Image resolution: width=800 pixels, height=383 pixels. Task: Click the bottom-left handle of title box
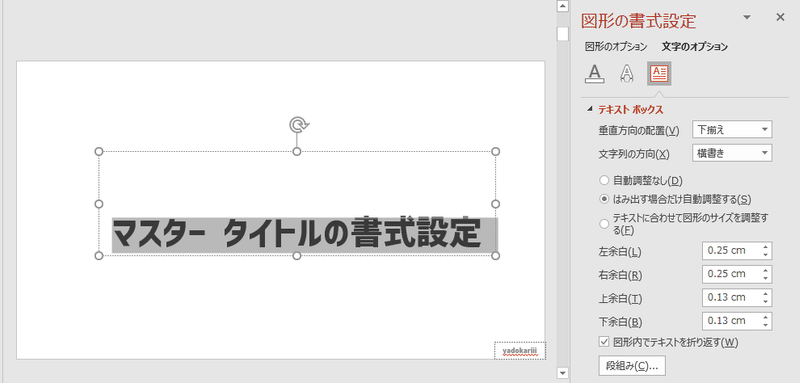click(x=99, y=256)
